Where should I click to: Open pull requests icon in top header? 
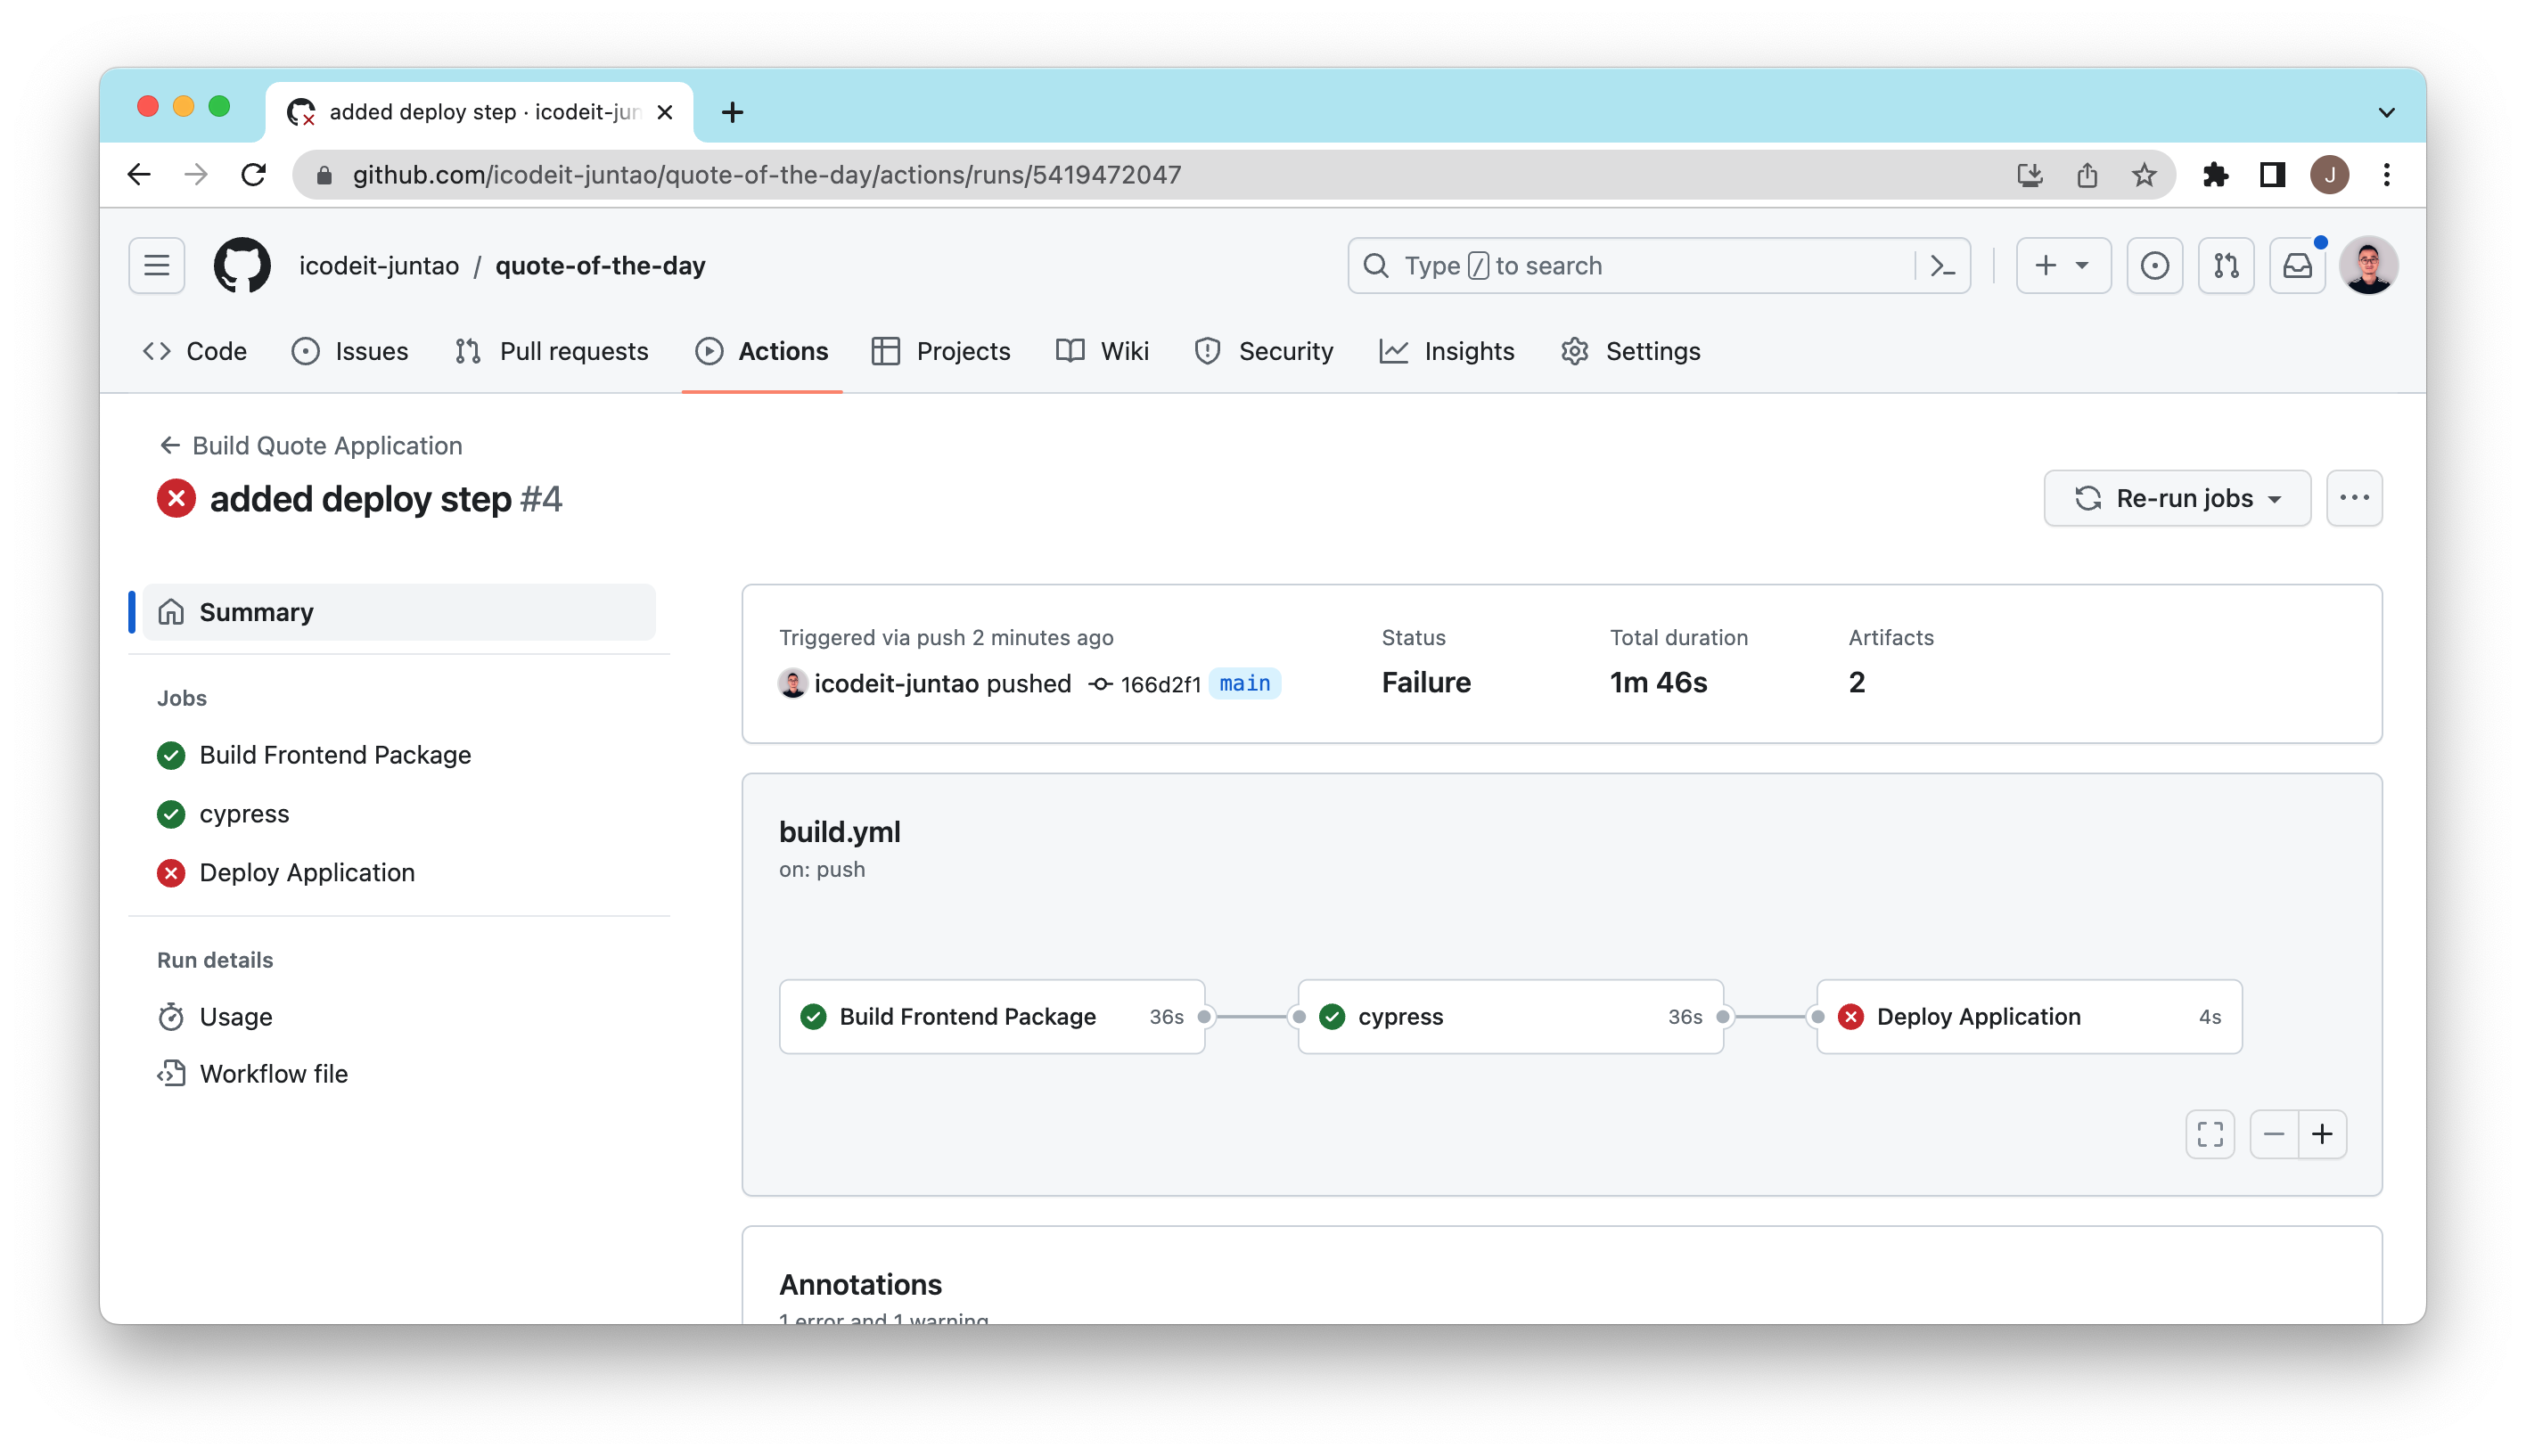2226,266
